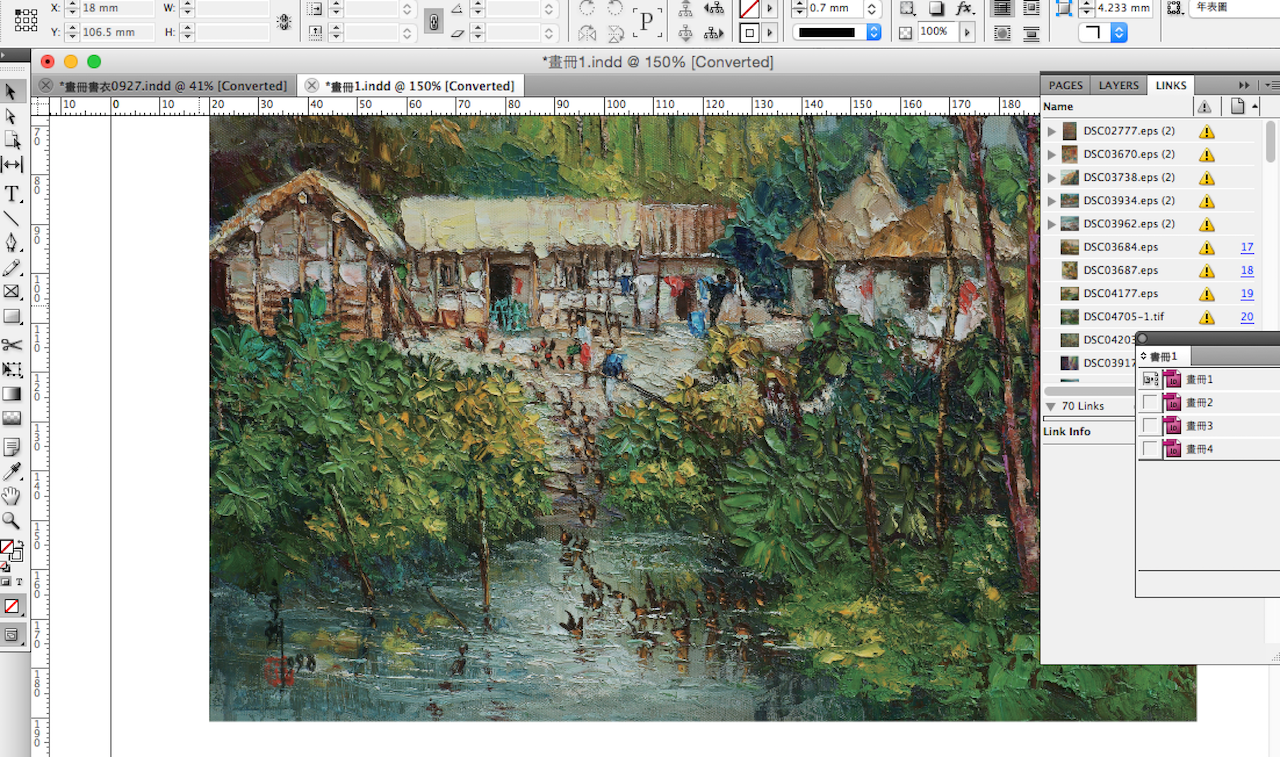Pick the Scissors tool
This screenshot has width=1280, height=757.
[x=12, y=345]
